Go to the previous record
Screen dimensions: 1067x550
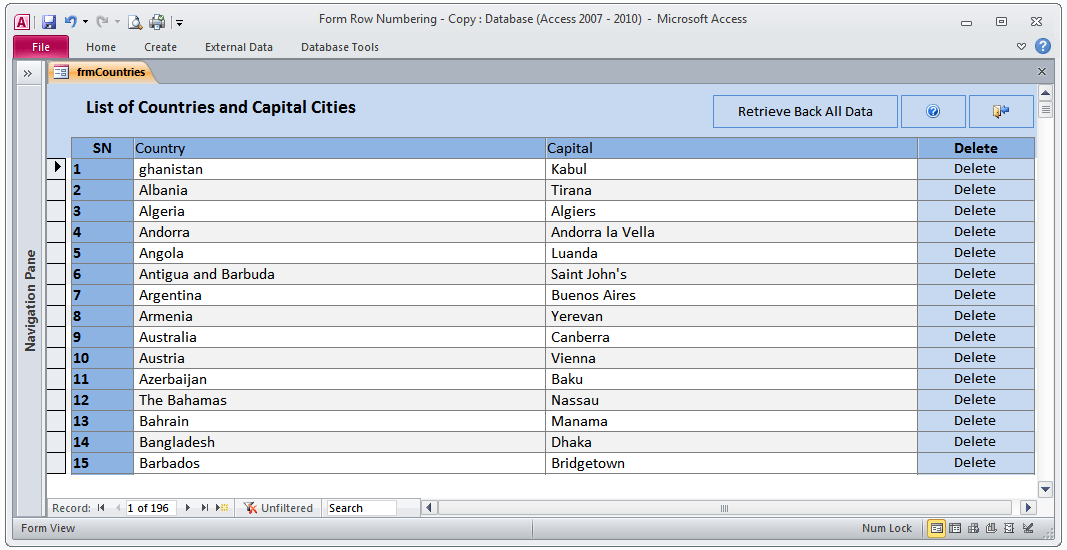[x=117, y=508]
